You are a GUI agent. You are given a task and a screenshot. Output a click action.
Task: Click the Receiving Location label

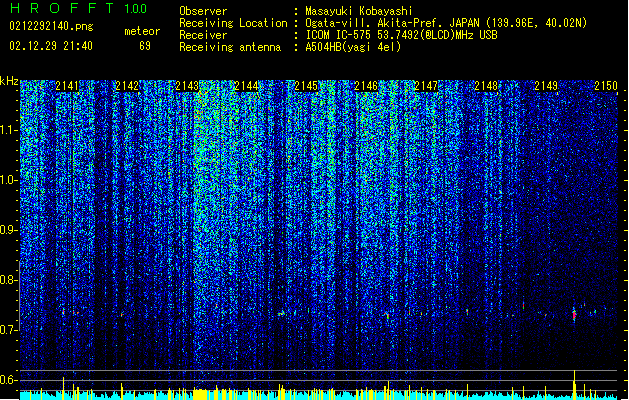[233, 23]
